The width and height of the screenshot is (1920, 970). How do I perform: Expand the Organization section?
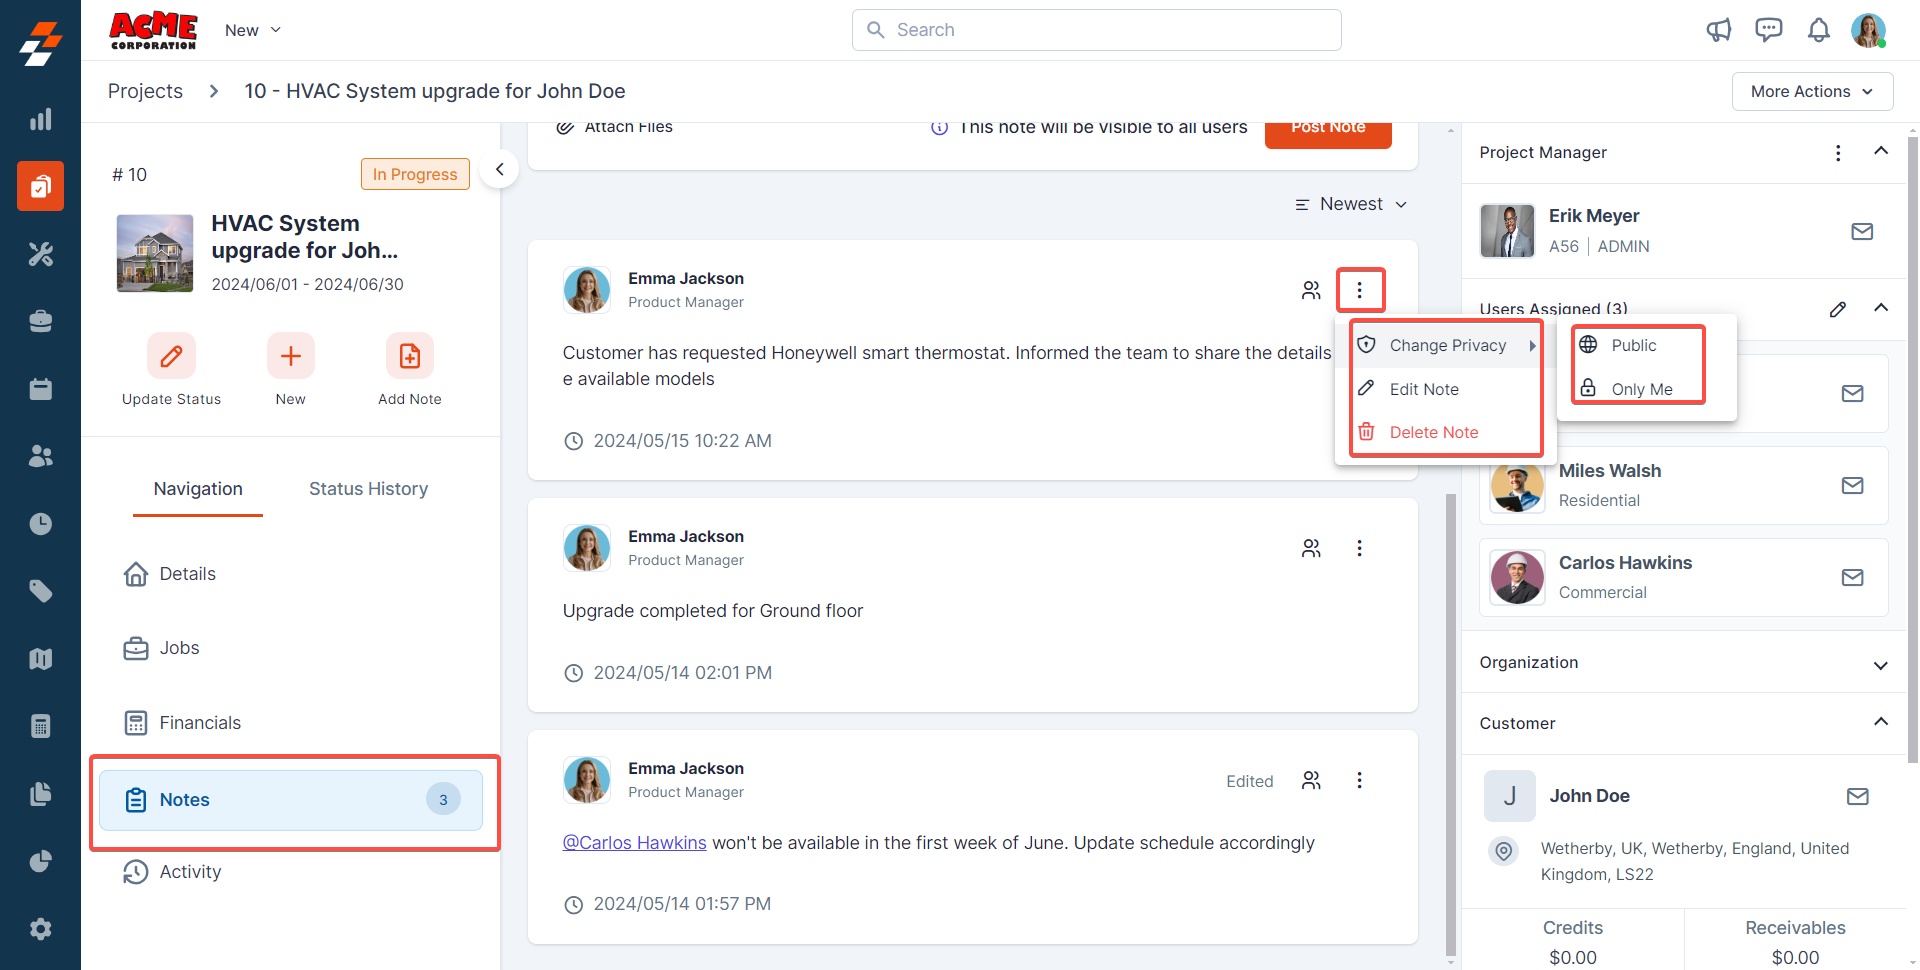point(1881,665)
